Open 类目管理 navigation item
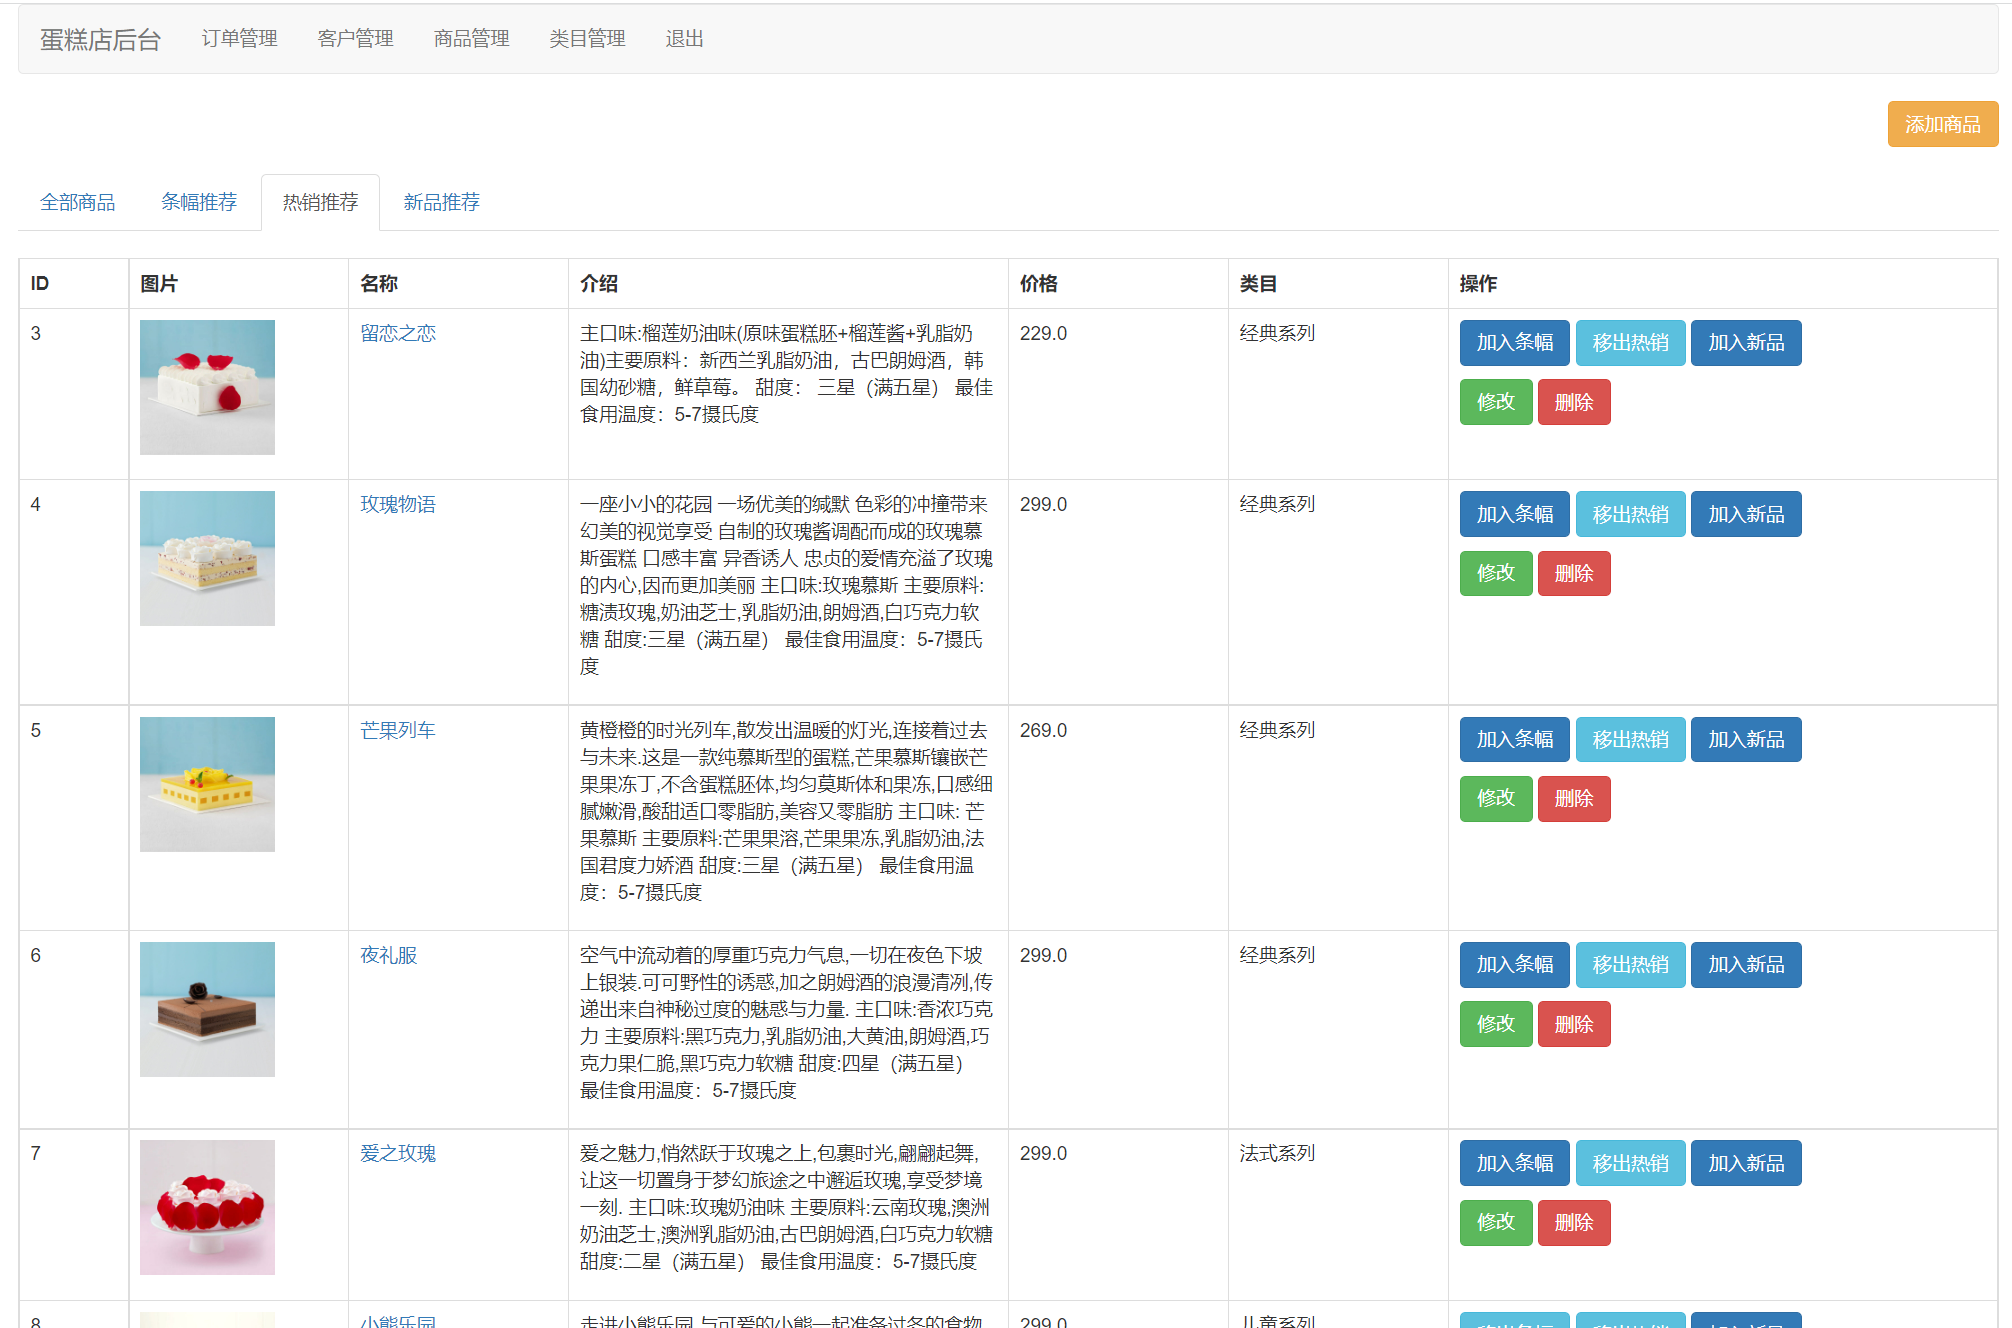Screen dimensions: 2012x1328 (x=587, y=39)
